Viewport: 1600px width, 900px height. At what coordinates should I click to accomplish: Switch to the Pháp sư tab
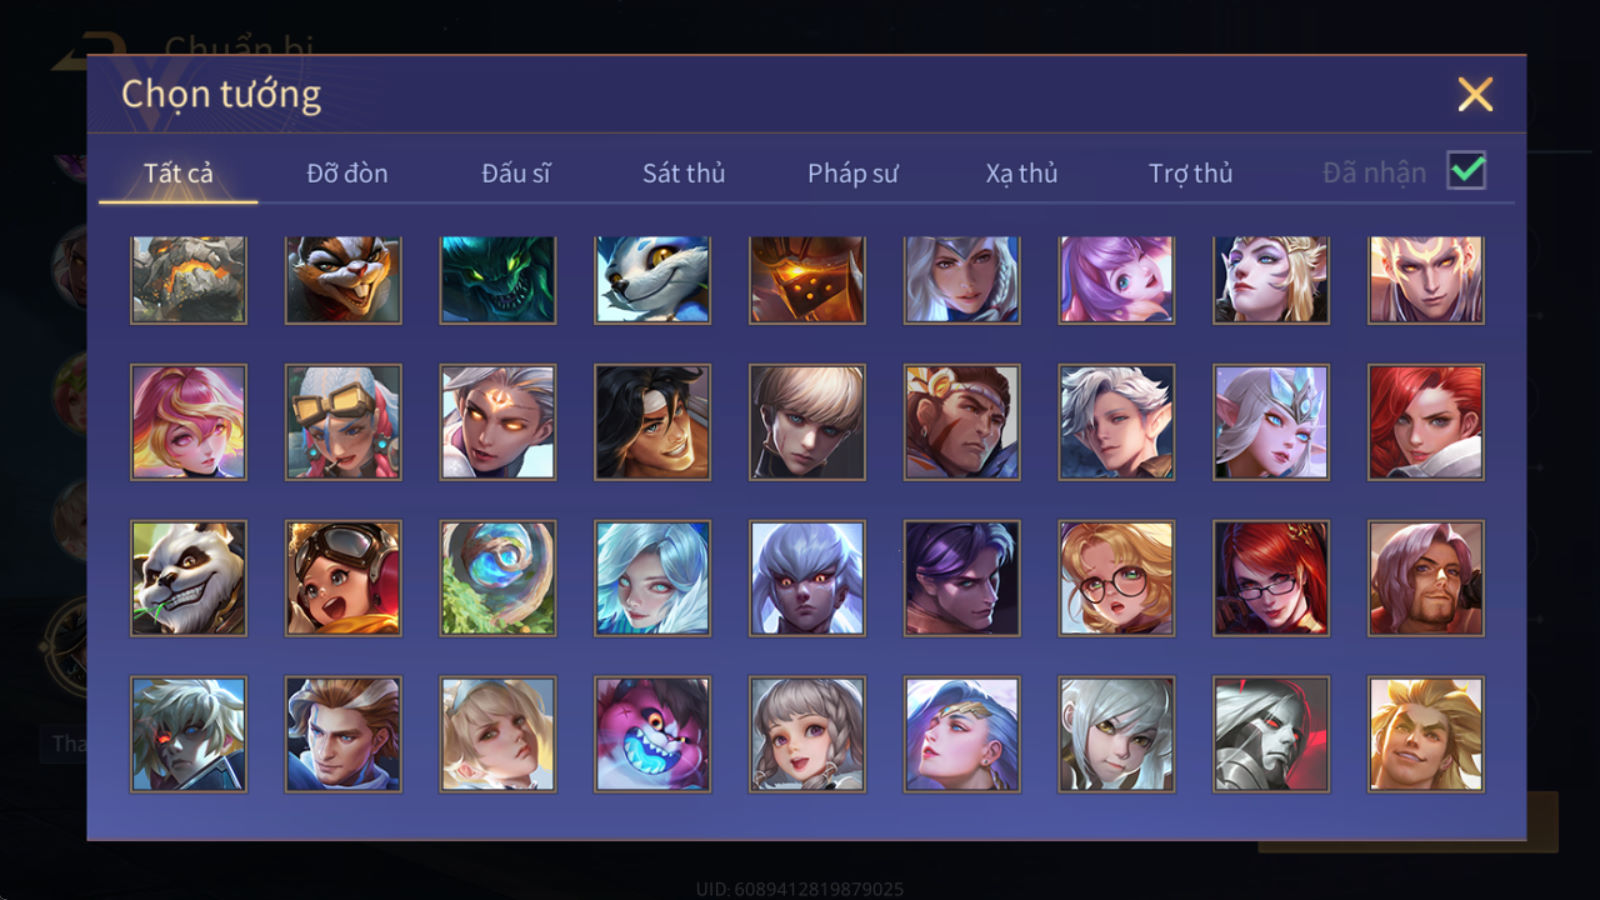852,173
